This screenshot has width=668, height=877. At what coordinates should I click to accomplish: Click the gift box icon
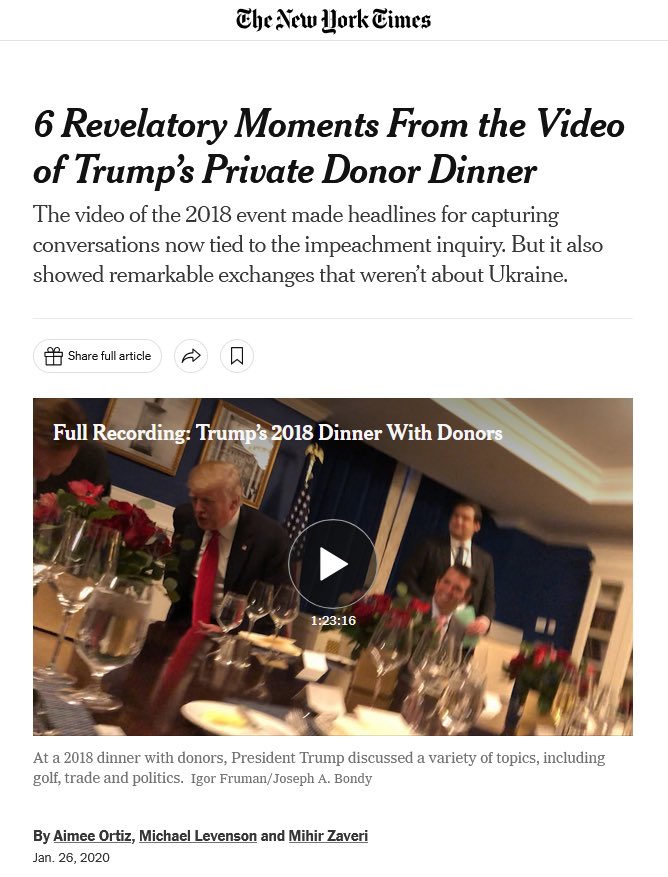coord(53,356)
